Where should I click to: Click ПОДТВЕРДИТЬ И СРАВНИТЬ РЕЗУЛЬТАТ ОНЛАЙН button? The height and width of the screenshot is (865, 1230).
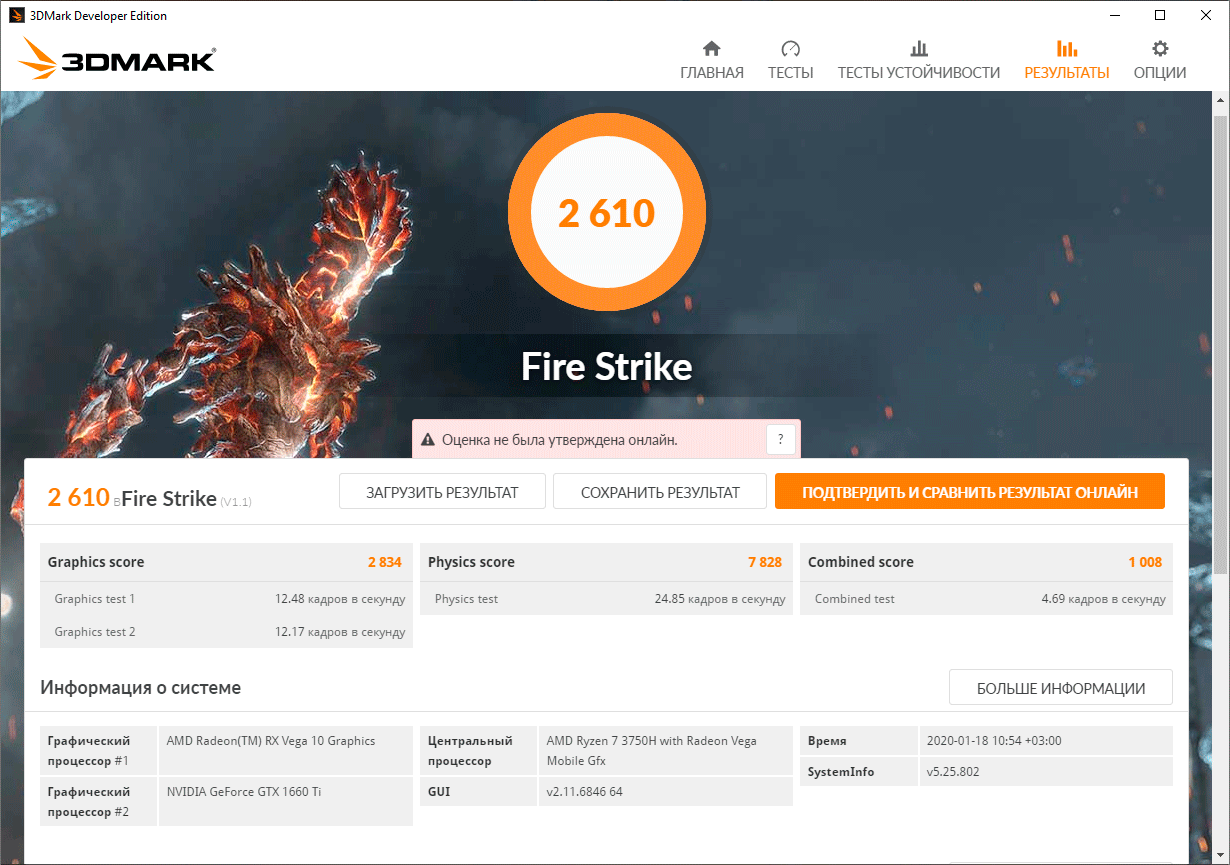click(970, 491)
